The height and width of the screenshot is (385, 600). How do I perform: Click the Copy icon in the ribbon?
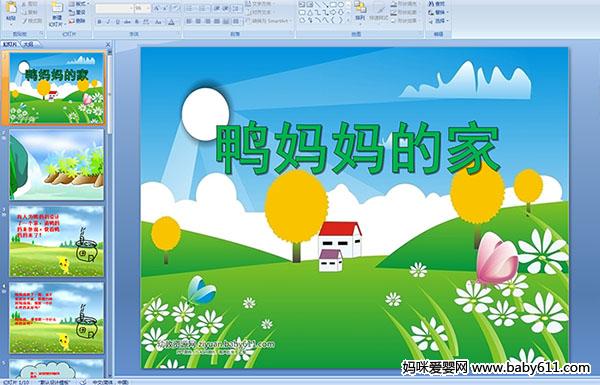tap(24, 12)
